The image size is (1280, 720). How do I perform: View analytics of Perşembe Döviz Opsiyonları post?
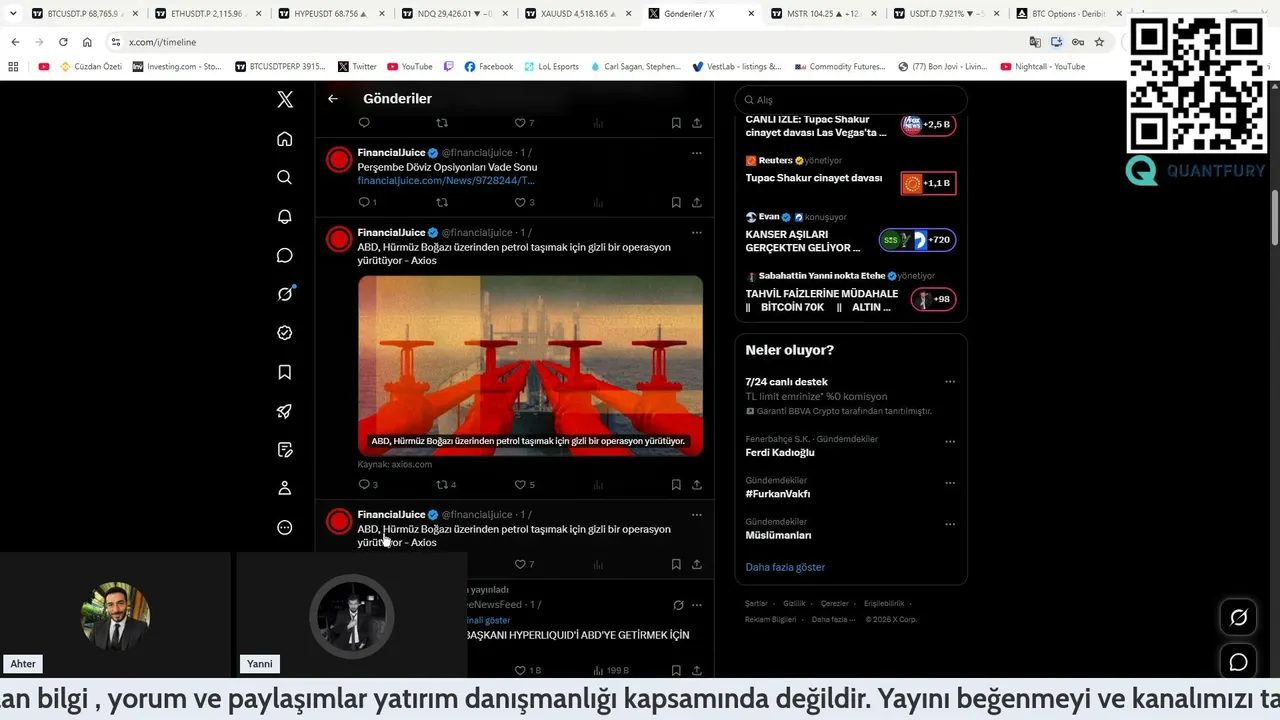coord(598,202)
